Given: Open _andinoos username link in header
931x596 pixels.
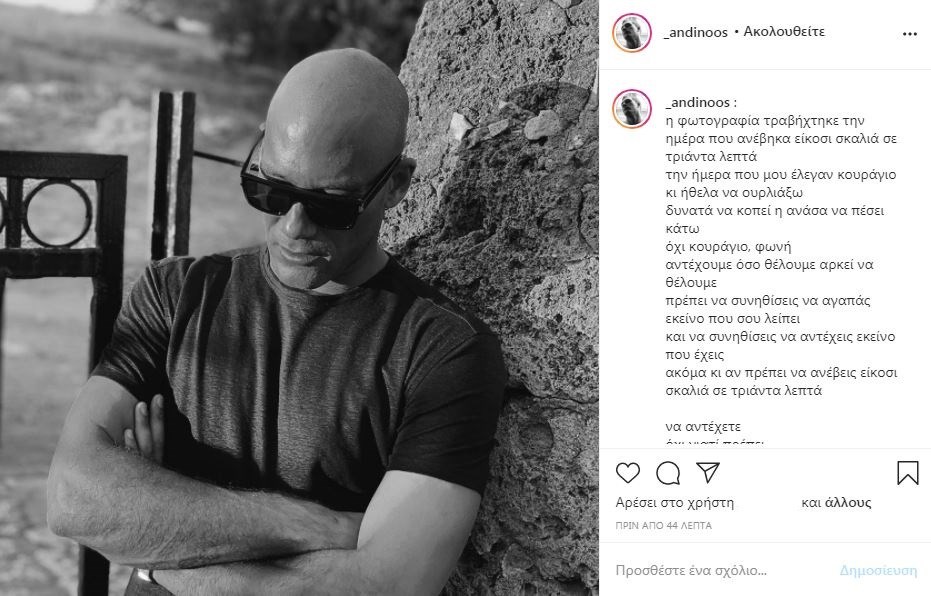Looking at the screenshot, I should point(695,32).
